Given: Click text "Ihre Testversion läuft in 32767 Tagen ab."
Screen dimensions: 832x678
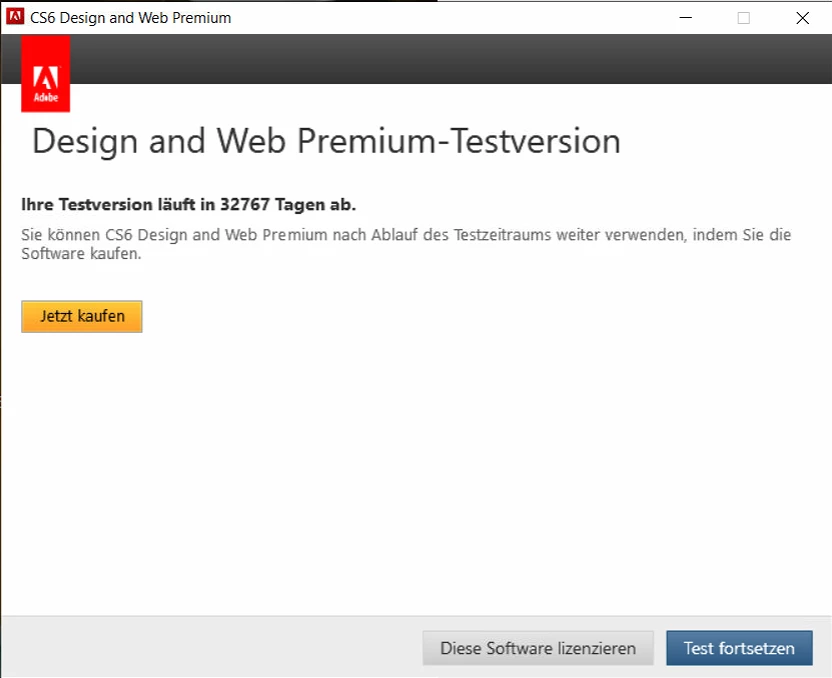Looking at the screenshot, I should coord(188,205).
